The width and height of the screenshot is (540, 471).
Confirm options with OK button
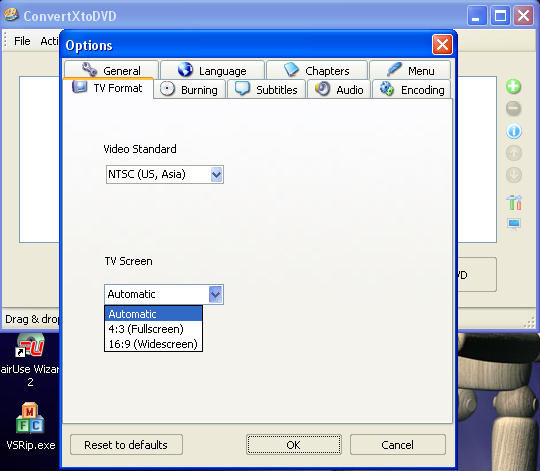pos(294,444)
